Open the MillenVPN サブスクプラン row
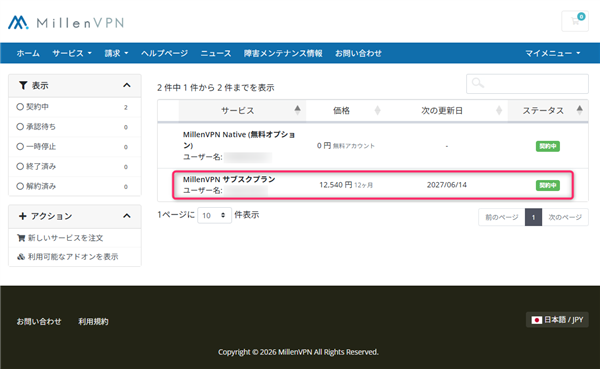The height and width of the screenshot is (369, 600). click(373, 185)
